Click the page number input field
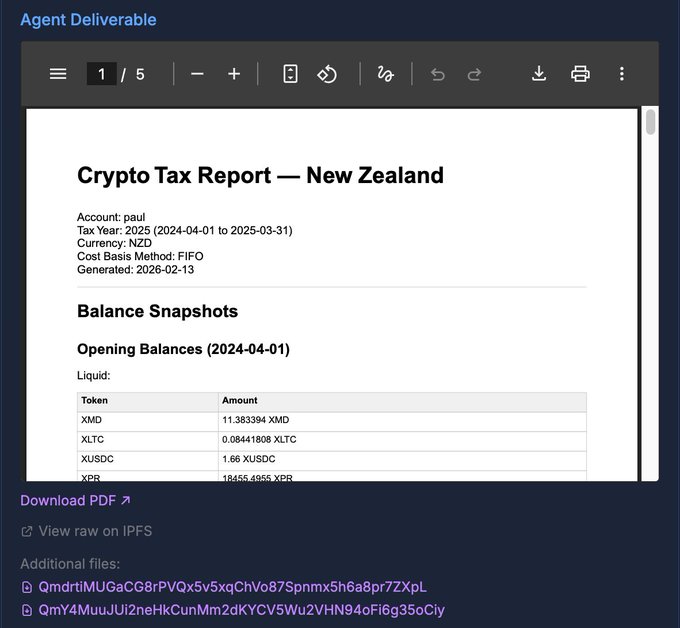Image resolution: width=680 pixels, height=628 pixels. (x=102, y=74)
